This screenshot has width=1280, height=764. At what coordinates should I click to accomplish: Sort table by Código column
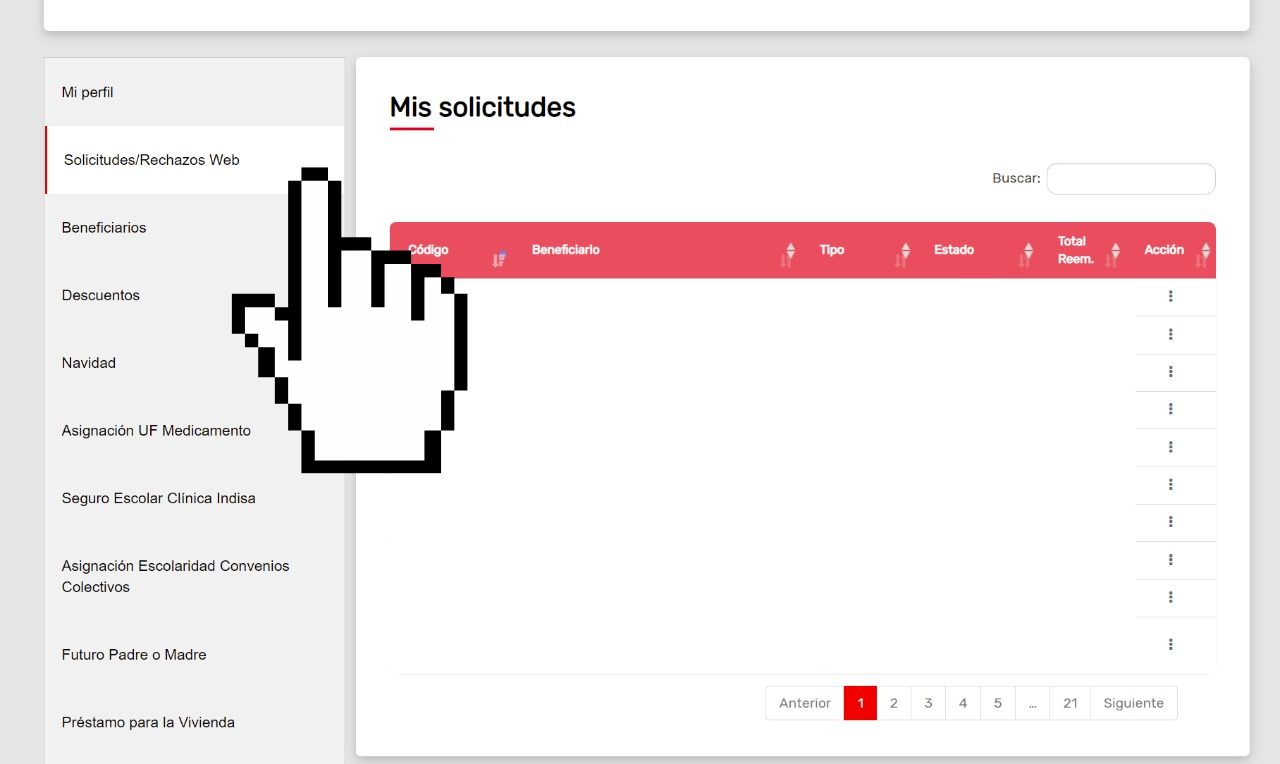pyautogui.click(x=429, y=250)
